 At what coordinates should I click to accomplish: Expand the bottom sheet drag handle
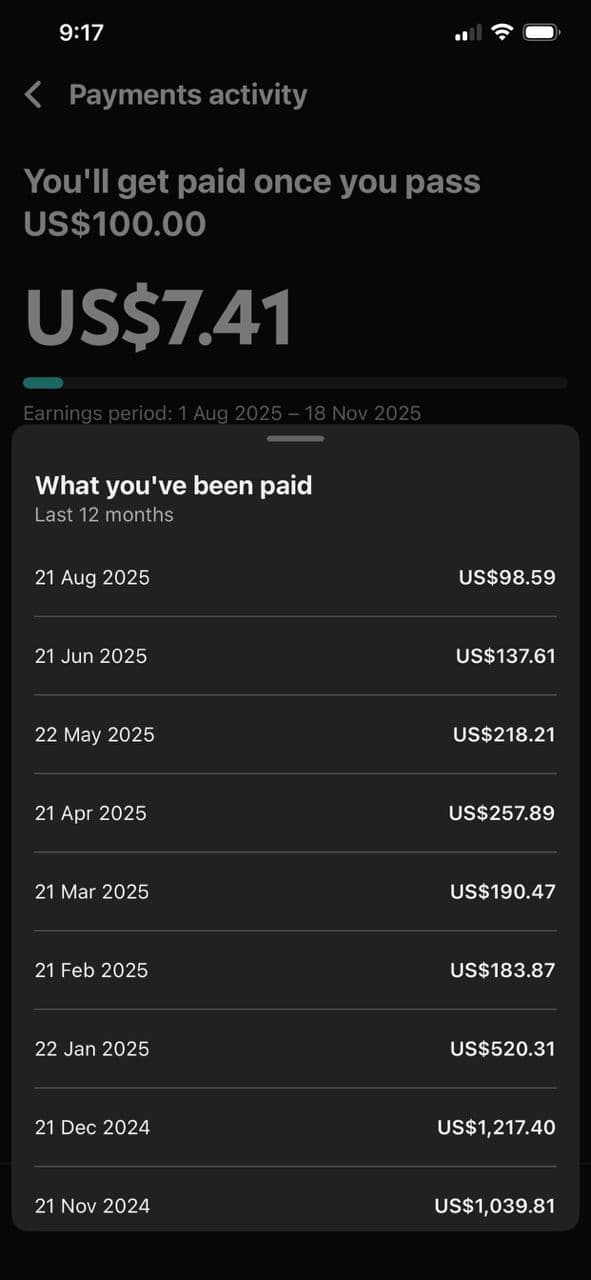pos(296,438)
